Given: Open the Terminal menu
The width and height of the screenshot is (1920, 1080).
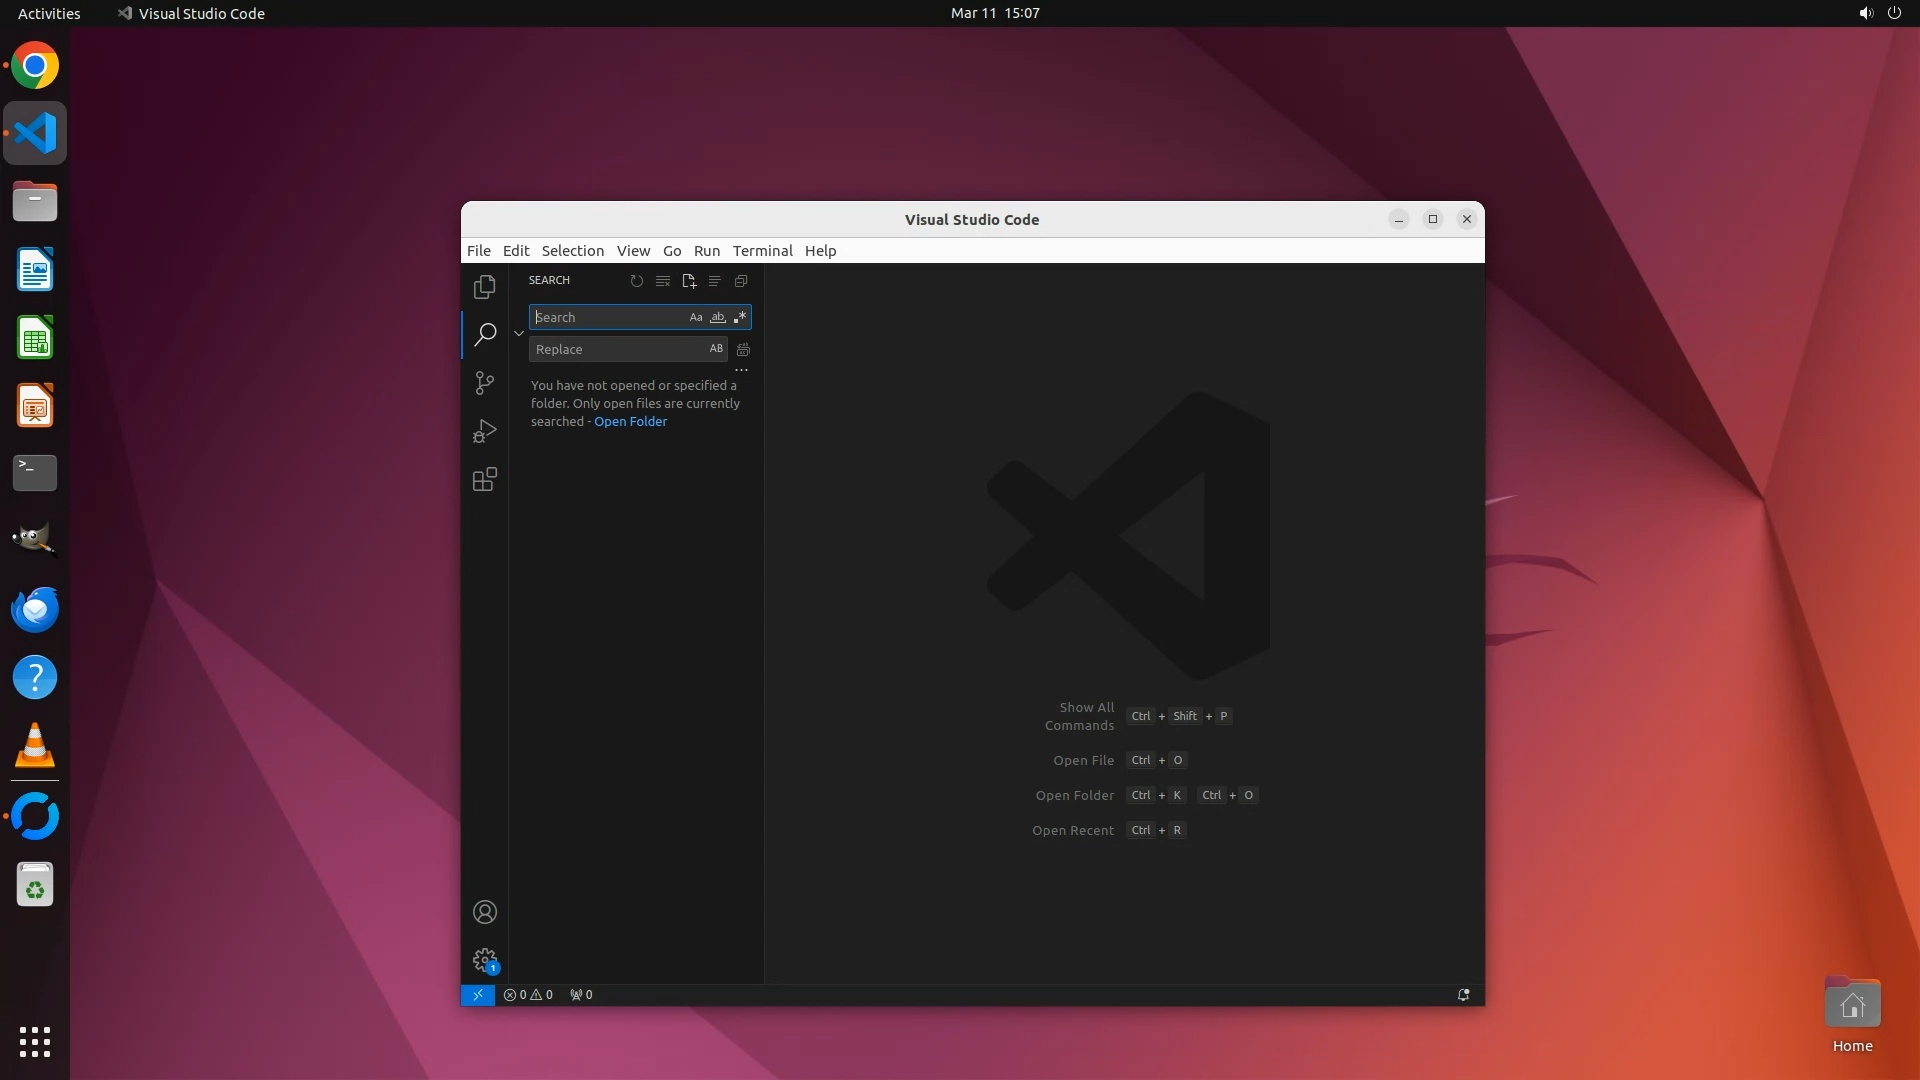Looking at the screenshot, I should click(x=762, y=251).
